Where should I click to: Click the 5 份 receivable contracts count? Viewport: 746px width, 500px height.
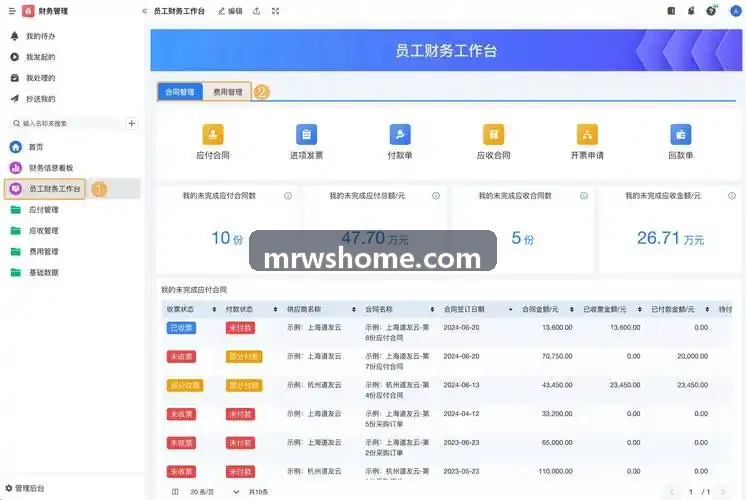[x=522, y=238]
